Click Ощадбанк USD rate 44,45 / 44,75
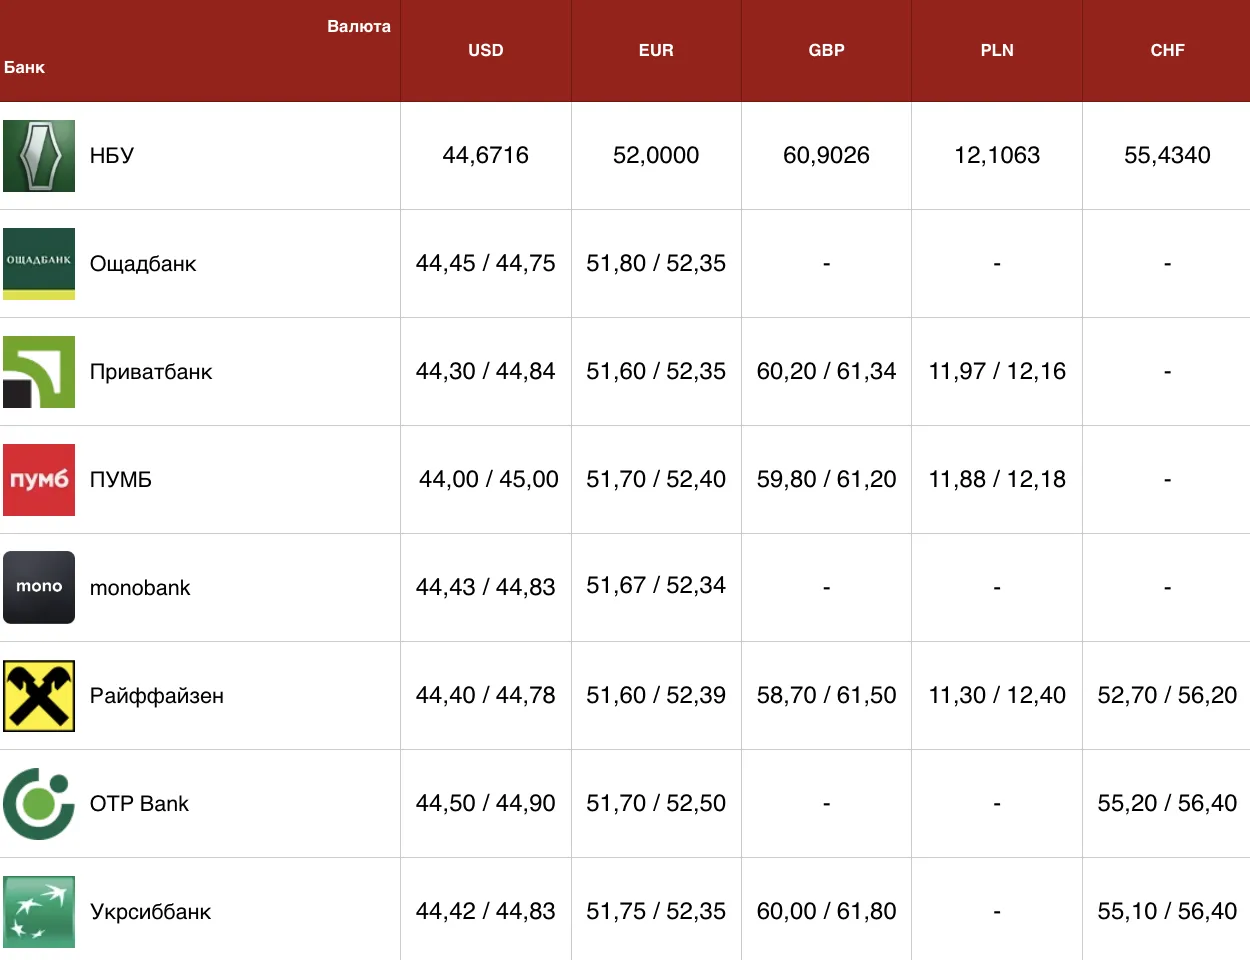The image size is (1250, 960). tap(486, 264)
